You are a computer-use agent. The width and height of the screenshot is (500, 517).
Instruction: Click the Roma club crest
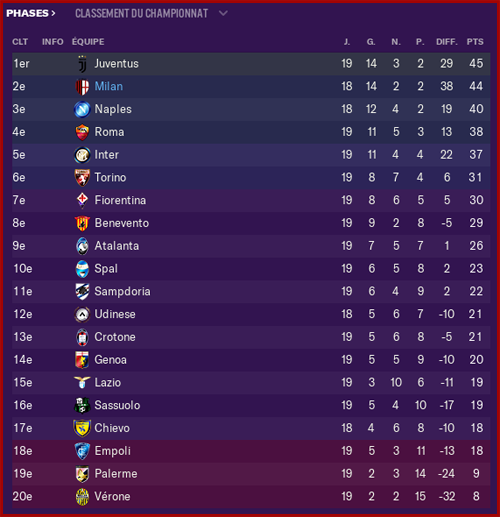click(x=82, y=132)
